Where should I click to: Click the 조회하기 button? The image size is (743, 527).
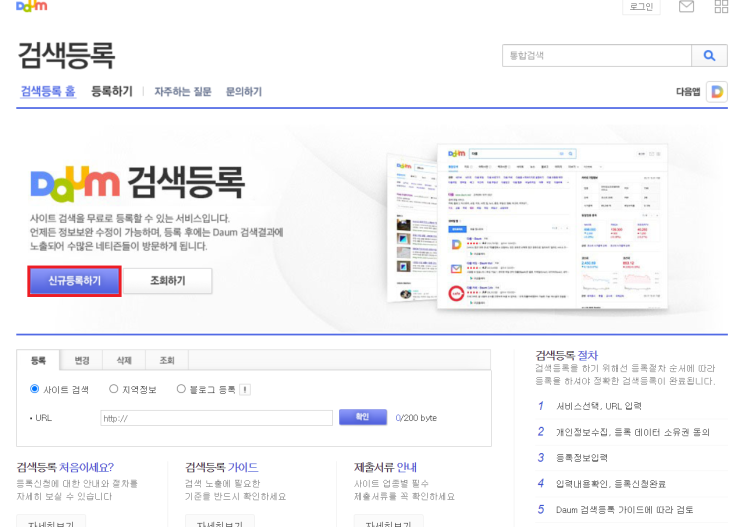click(168, 281)
